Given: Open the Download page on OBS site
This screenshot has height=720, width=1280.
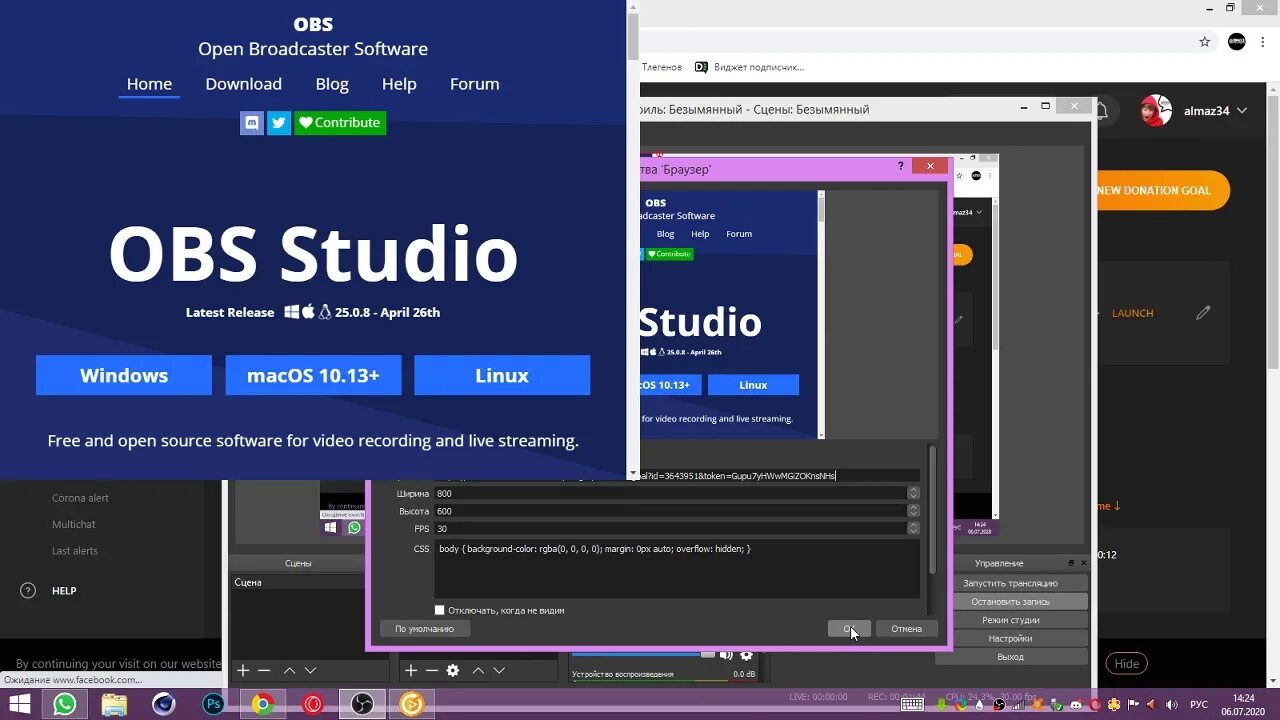Looking at the screenshot, I should point(243,84).
